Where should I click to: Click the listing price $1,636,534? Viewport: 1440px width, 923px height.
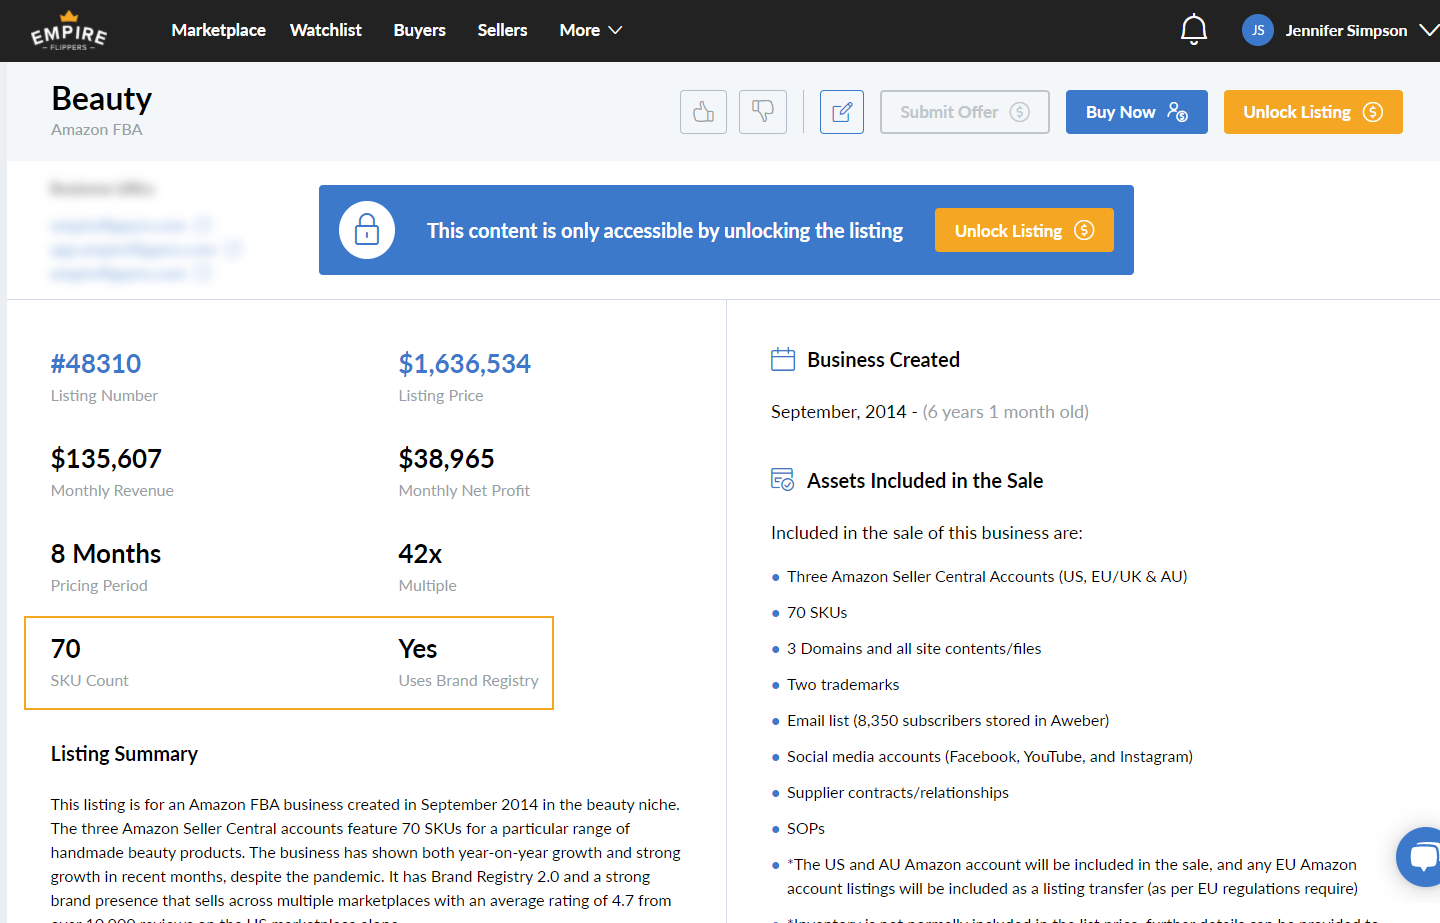465,363
